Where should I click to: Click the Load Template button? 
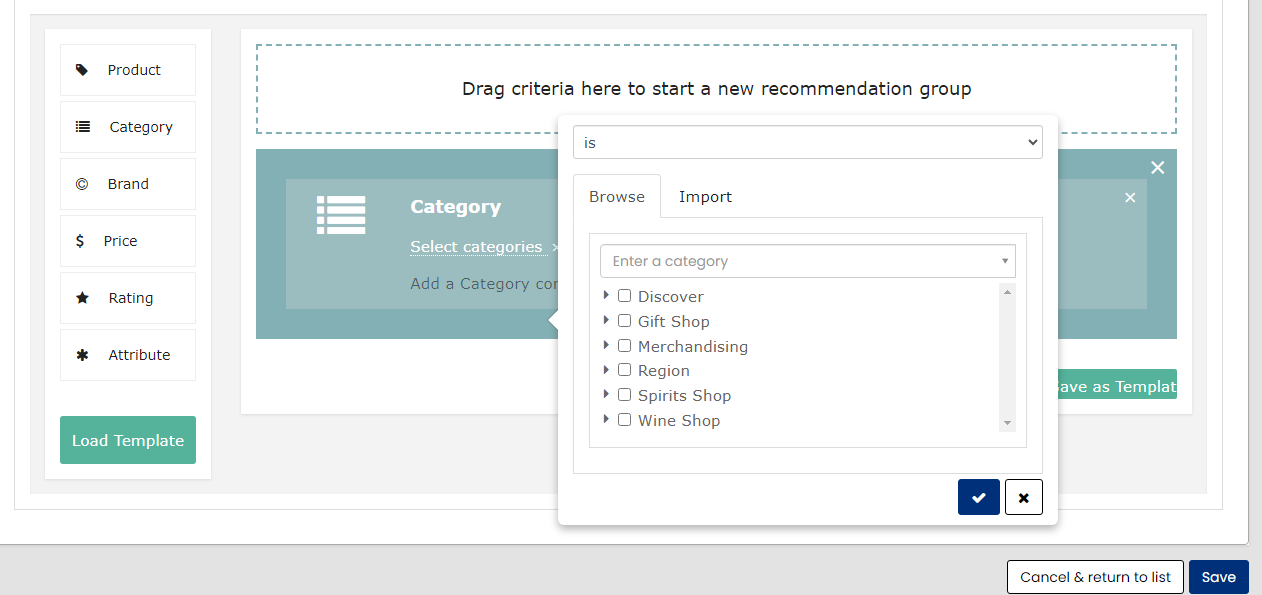click(x=128, y=440)
